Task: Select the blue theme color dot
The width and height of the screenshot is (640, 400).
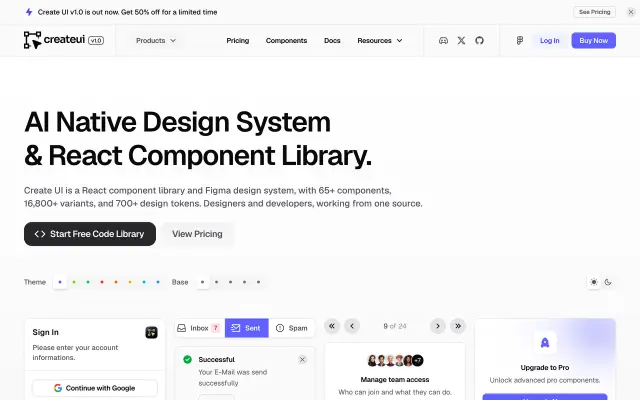Action: pos(158,282)
